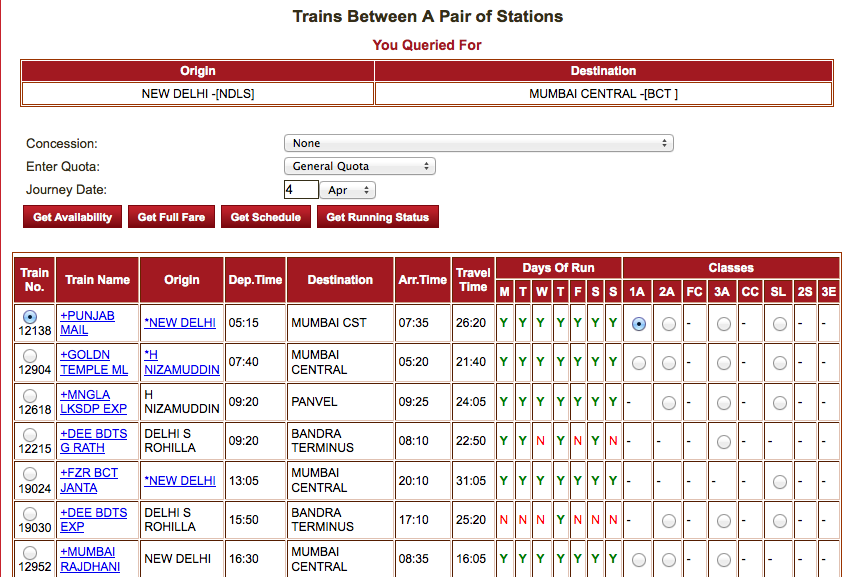Choose 2A class for DEE BDTS EXP
Image resolution: width=849 pixels, height=577 pixels.
[x=667, y=519]
